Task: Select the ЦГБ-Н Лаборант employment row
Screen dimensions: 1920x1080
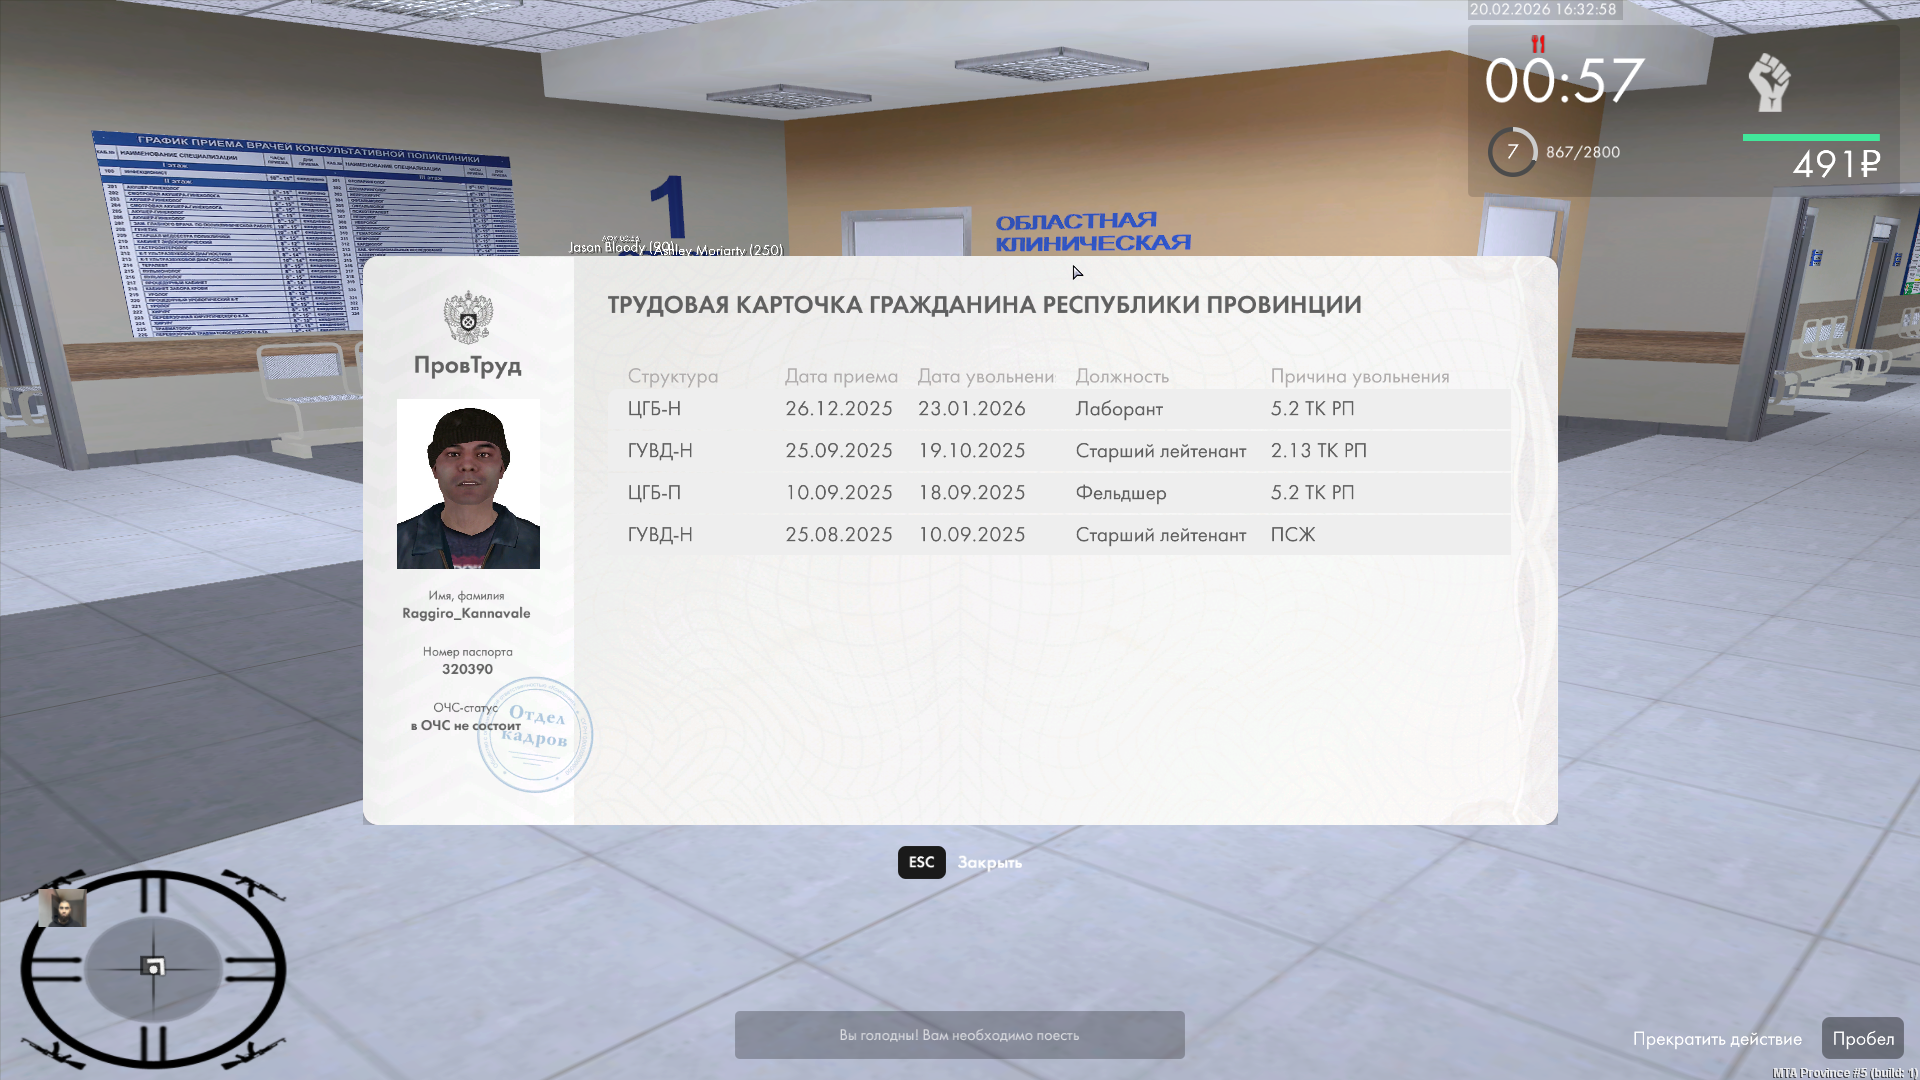Action: pyautogui.click(x=1058, y=409)
